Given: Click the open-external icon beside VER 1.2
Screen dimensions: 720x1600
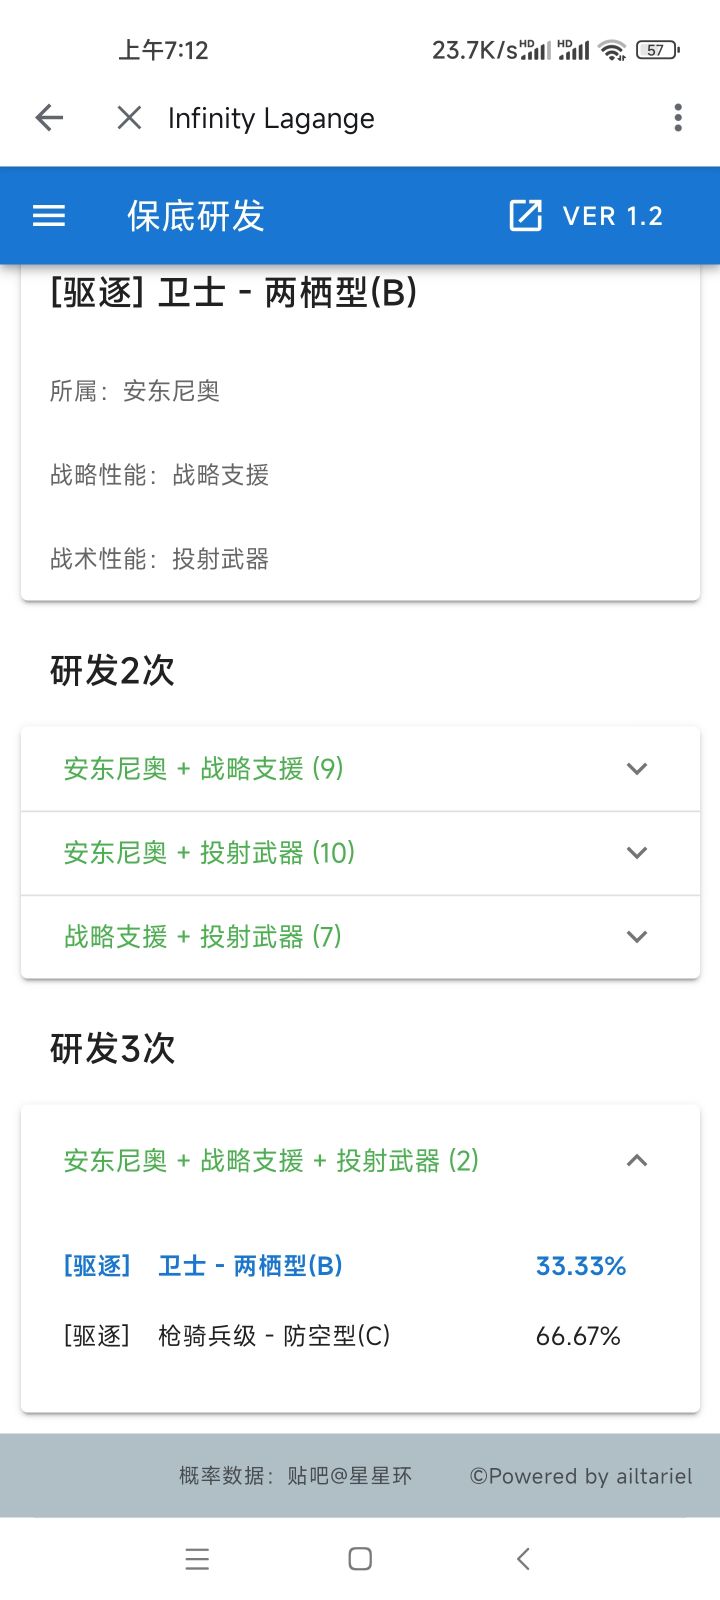Looking at the screenshot, I should point(526,216).
